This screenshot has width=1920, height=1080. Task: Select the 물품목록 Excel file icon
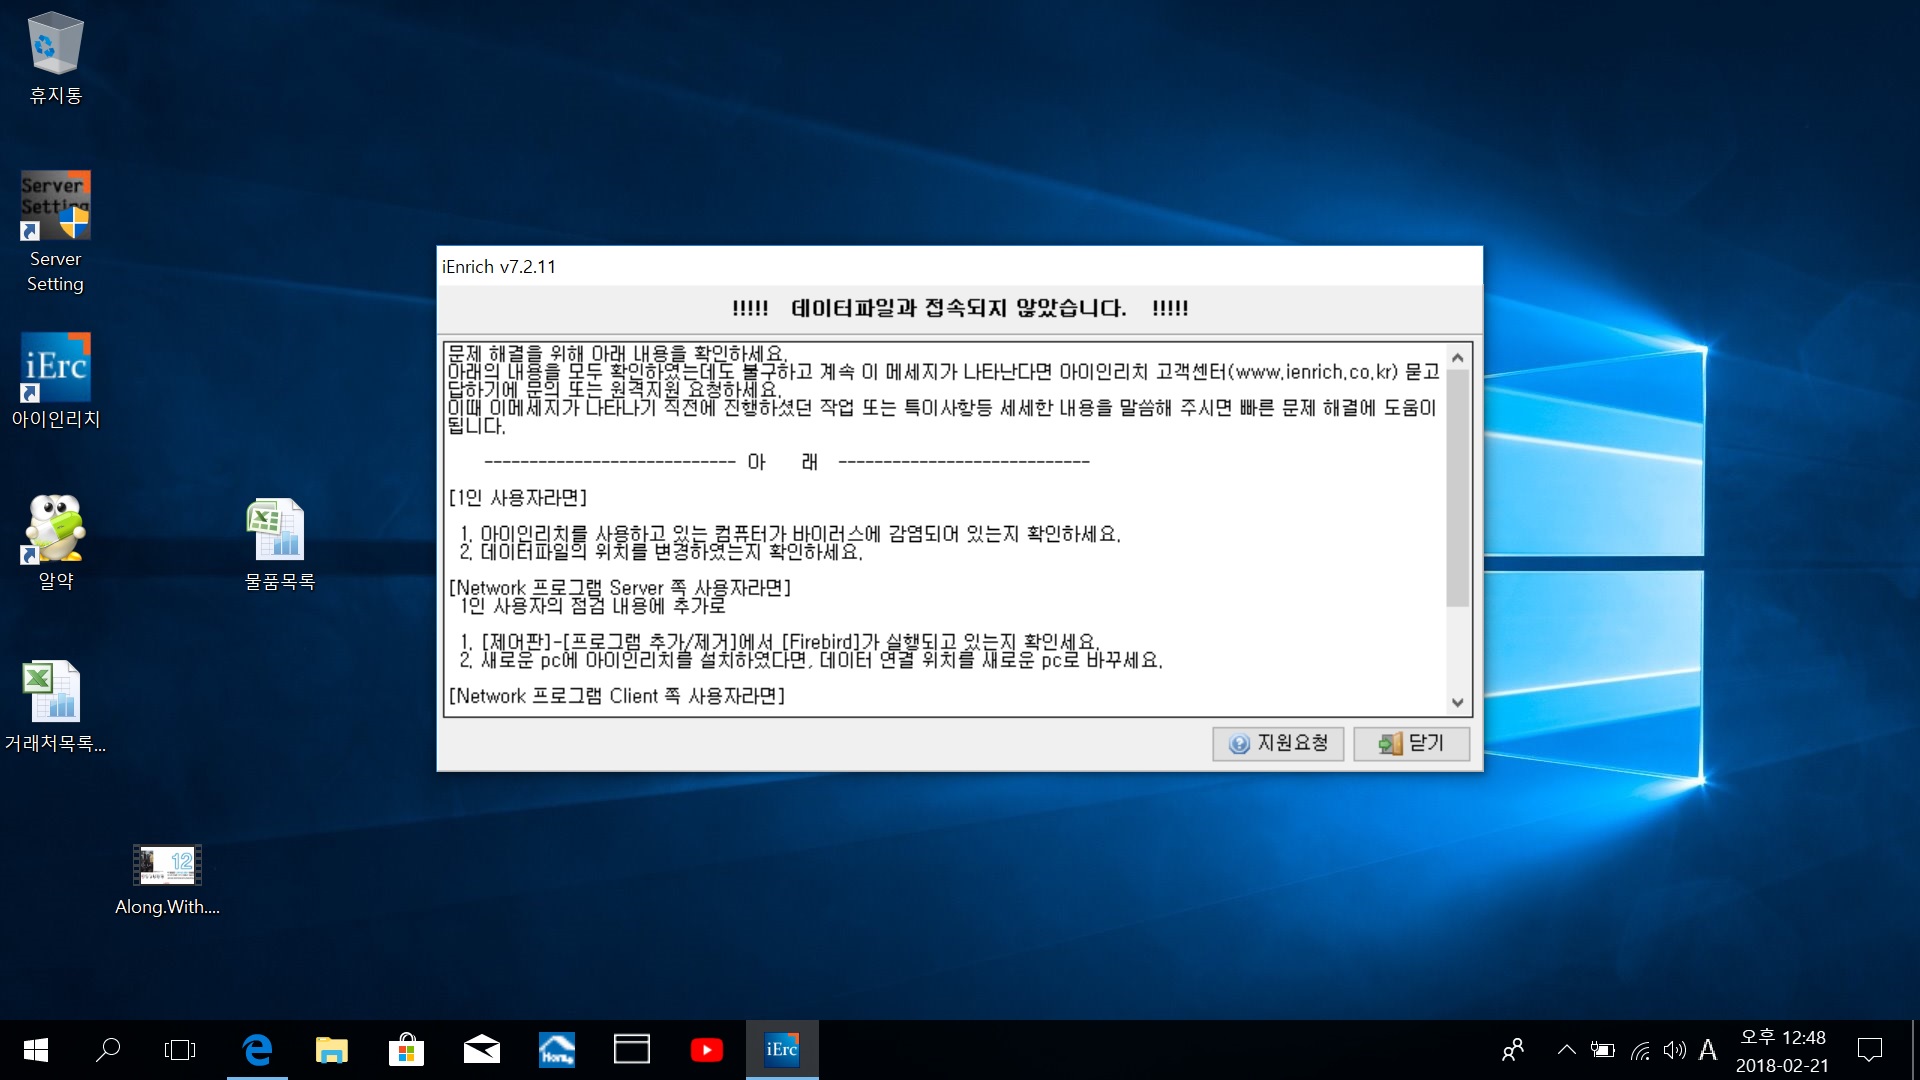click(x=277, y=530)
